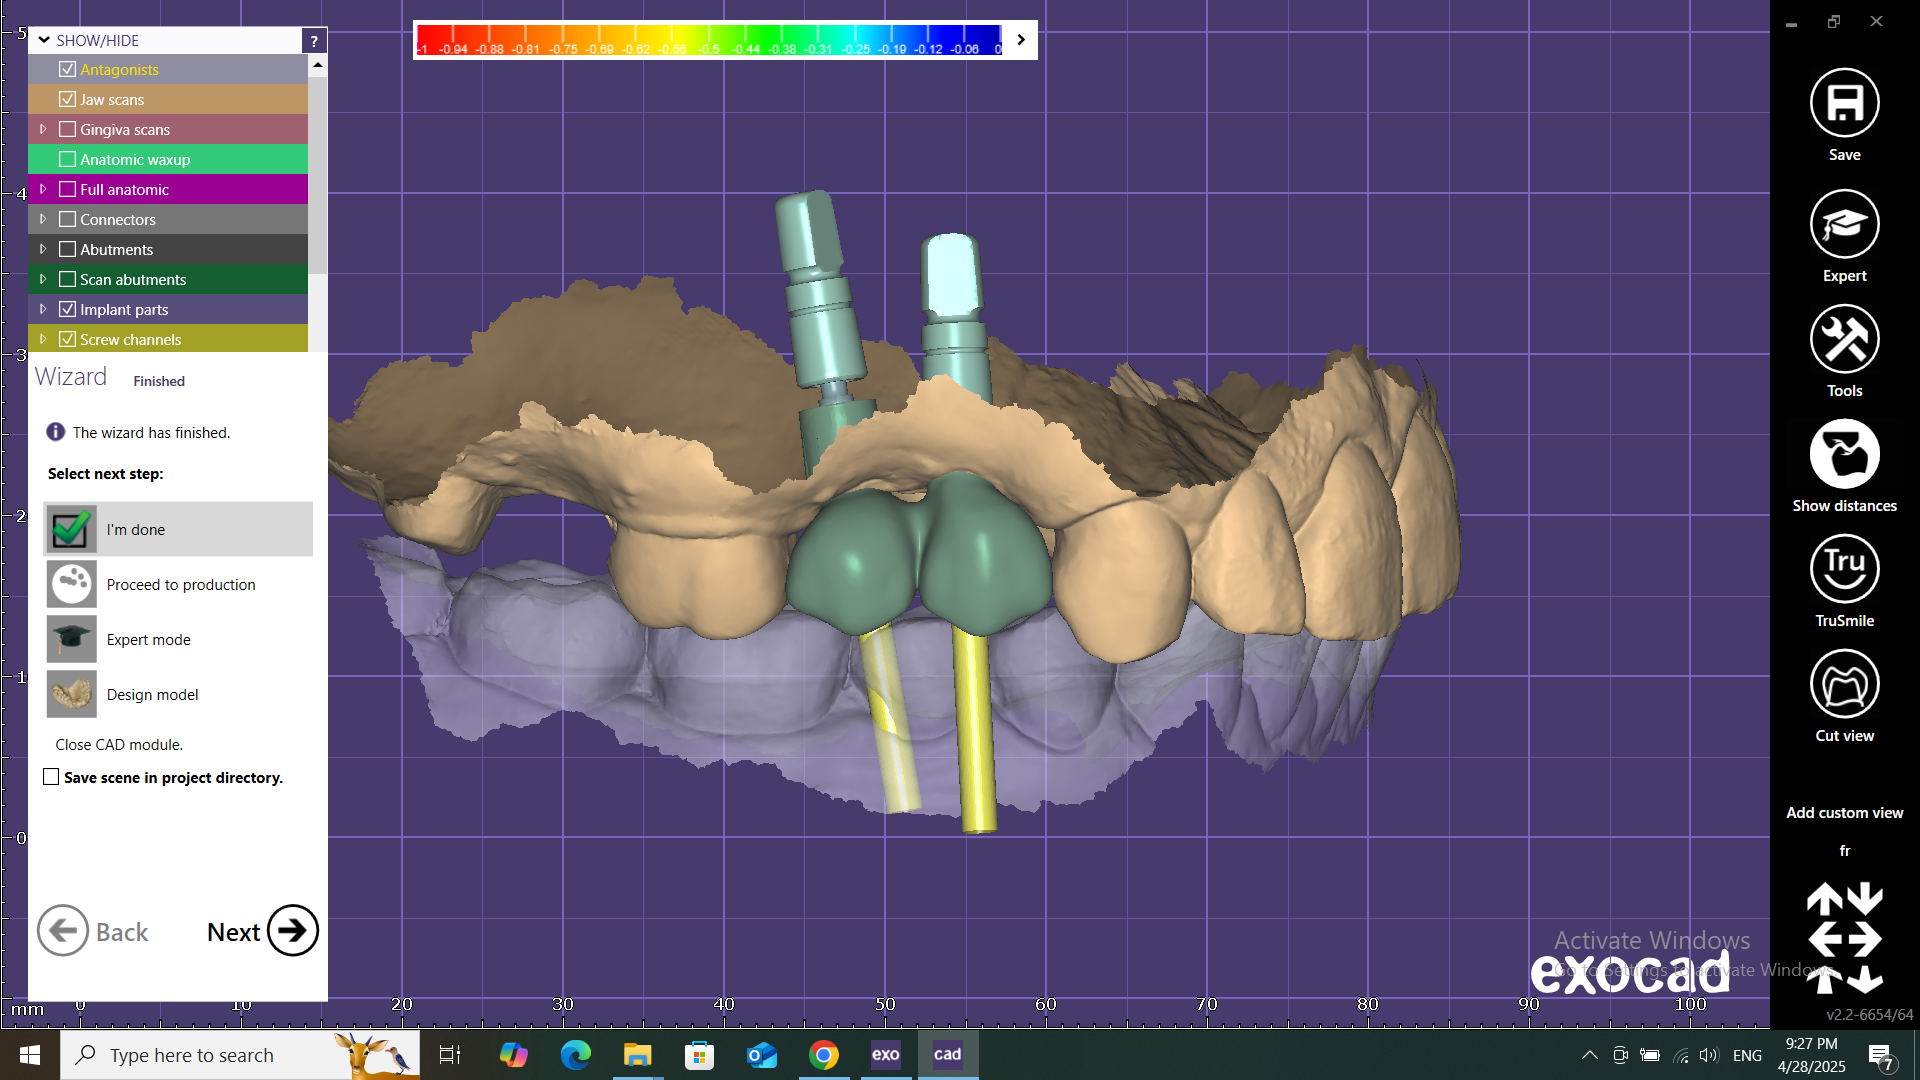This screenshot has height=1080, width=1920.
Task: Expand the Implant parts group arrow
Action: pos(43,309)
